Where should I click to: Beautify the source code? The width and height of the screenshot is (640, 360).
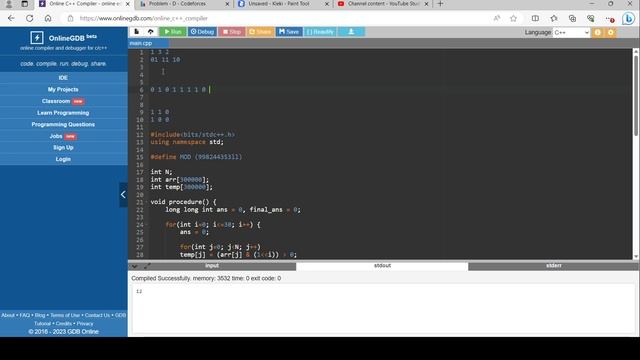tap(320, 32)
